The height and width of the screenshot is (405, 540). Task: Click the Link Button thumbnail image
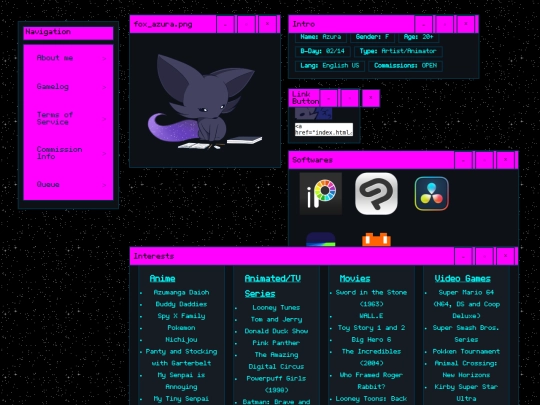tap(313, 113)
